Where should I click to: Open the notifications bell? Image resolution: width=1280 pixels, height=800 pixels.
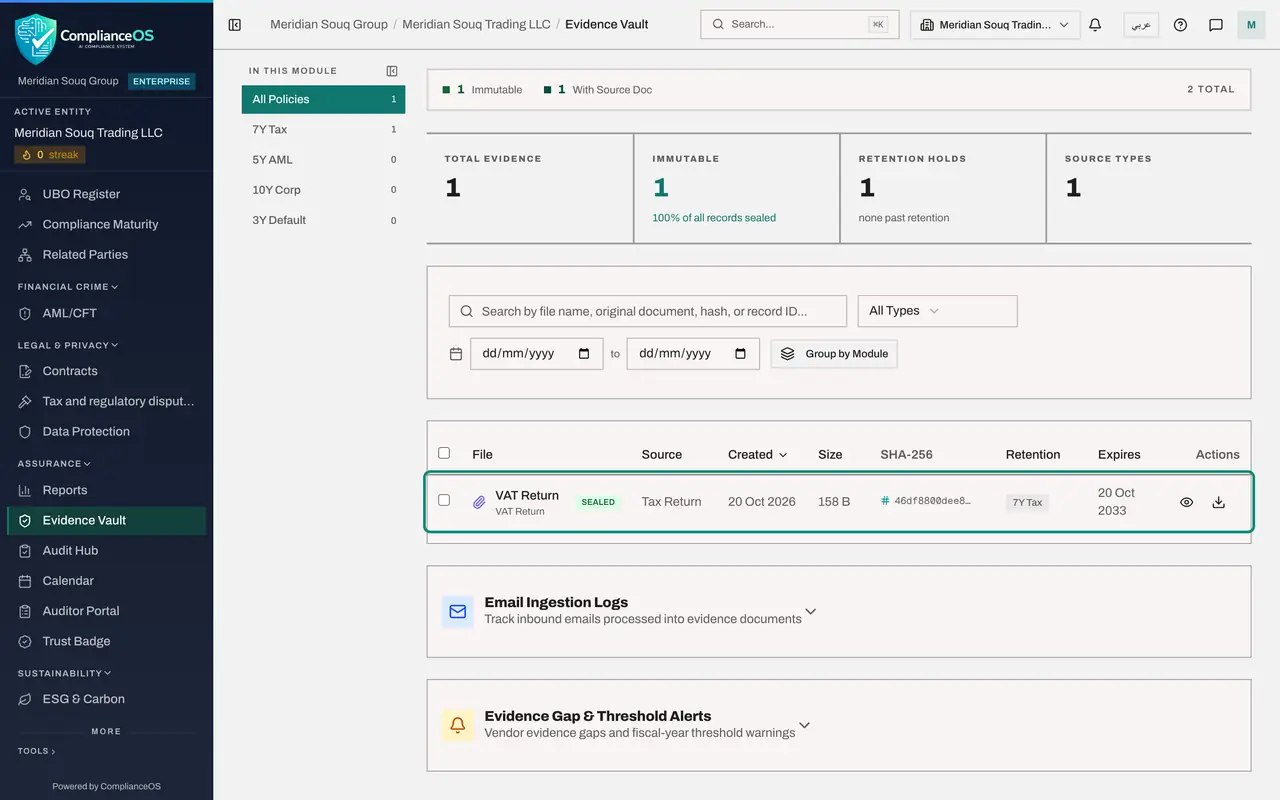tap(1095, 25)
